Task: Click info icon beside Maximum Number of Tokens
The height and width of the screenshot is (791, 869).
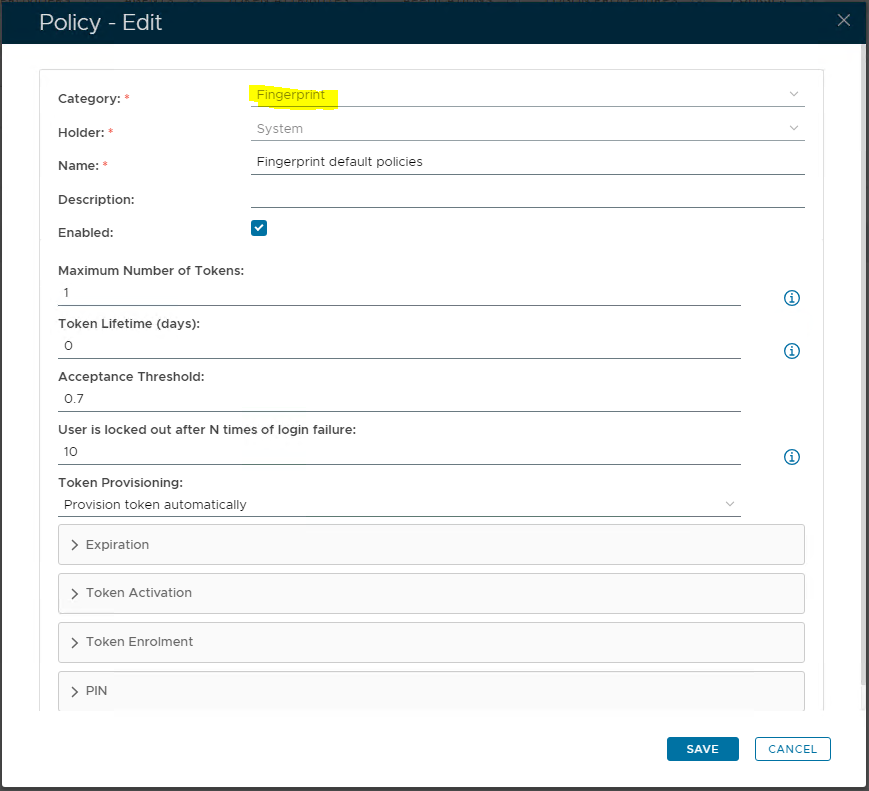Action: pos(791,298)
